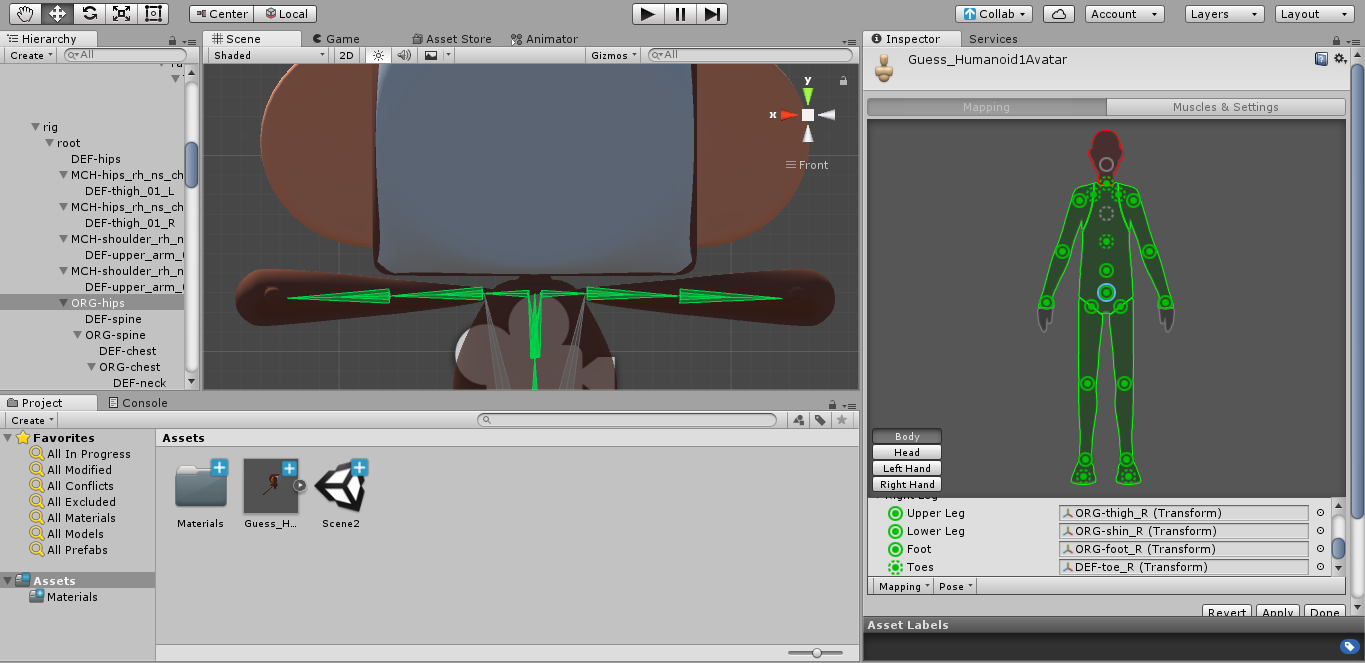Adjust the asset thumbnail size slider
Viewport: 1365px width, 663px height.
[x=817, y=652]
